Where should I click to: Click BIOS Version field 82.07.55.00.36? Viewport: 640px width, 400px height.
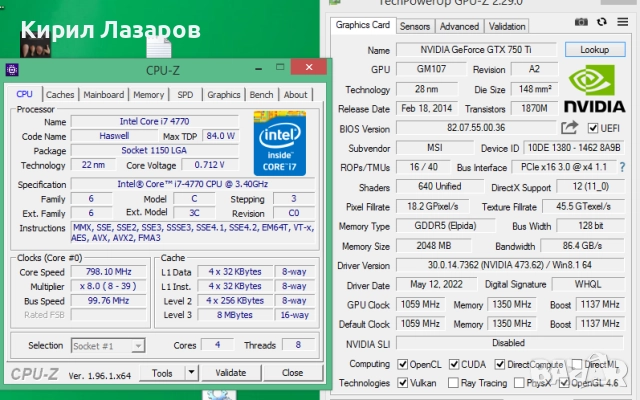point(476,128)
